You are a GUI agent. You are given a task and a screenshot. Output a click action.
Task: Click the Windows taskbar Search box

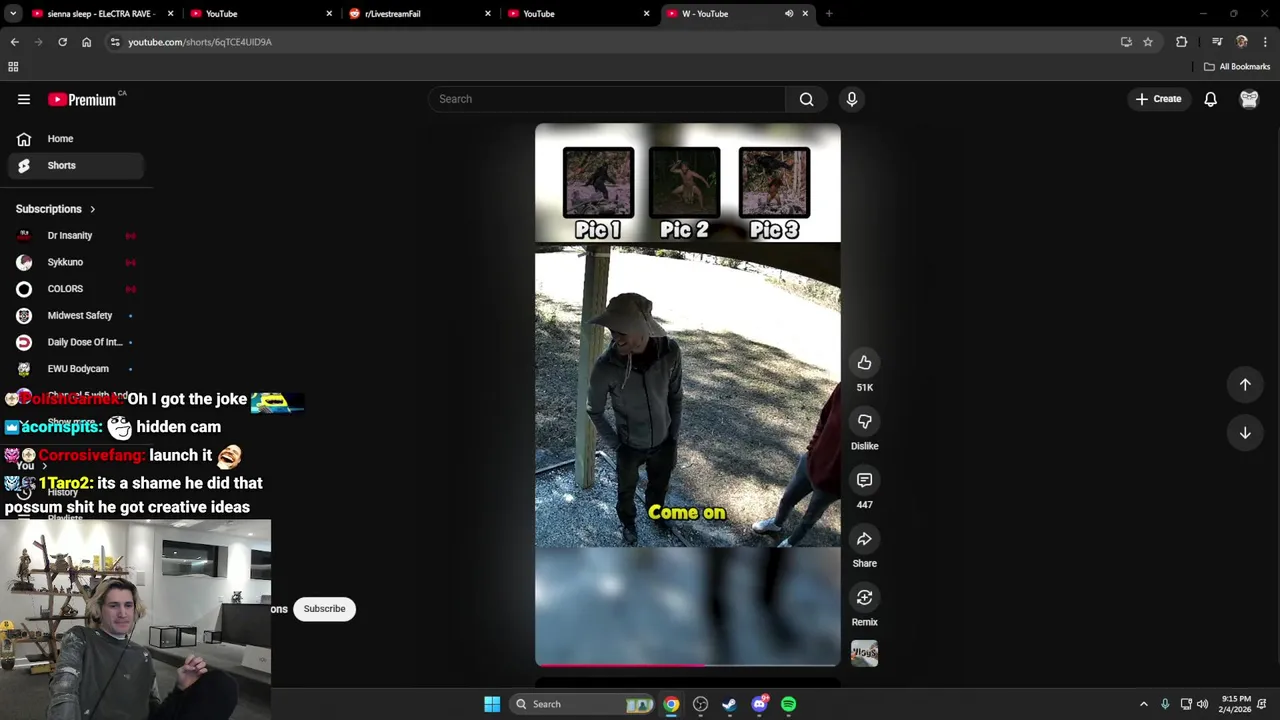click(582, 704)
